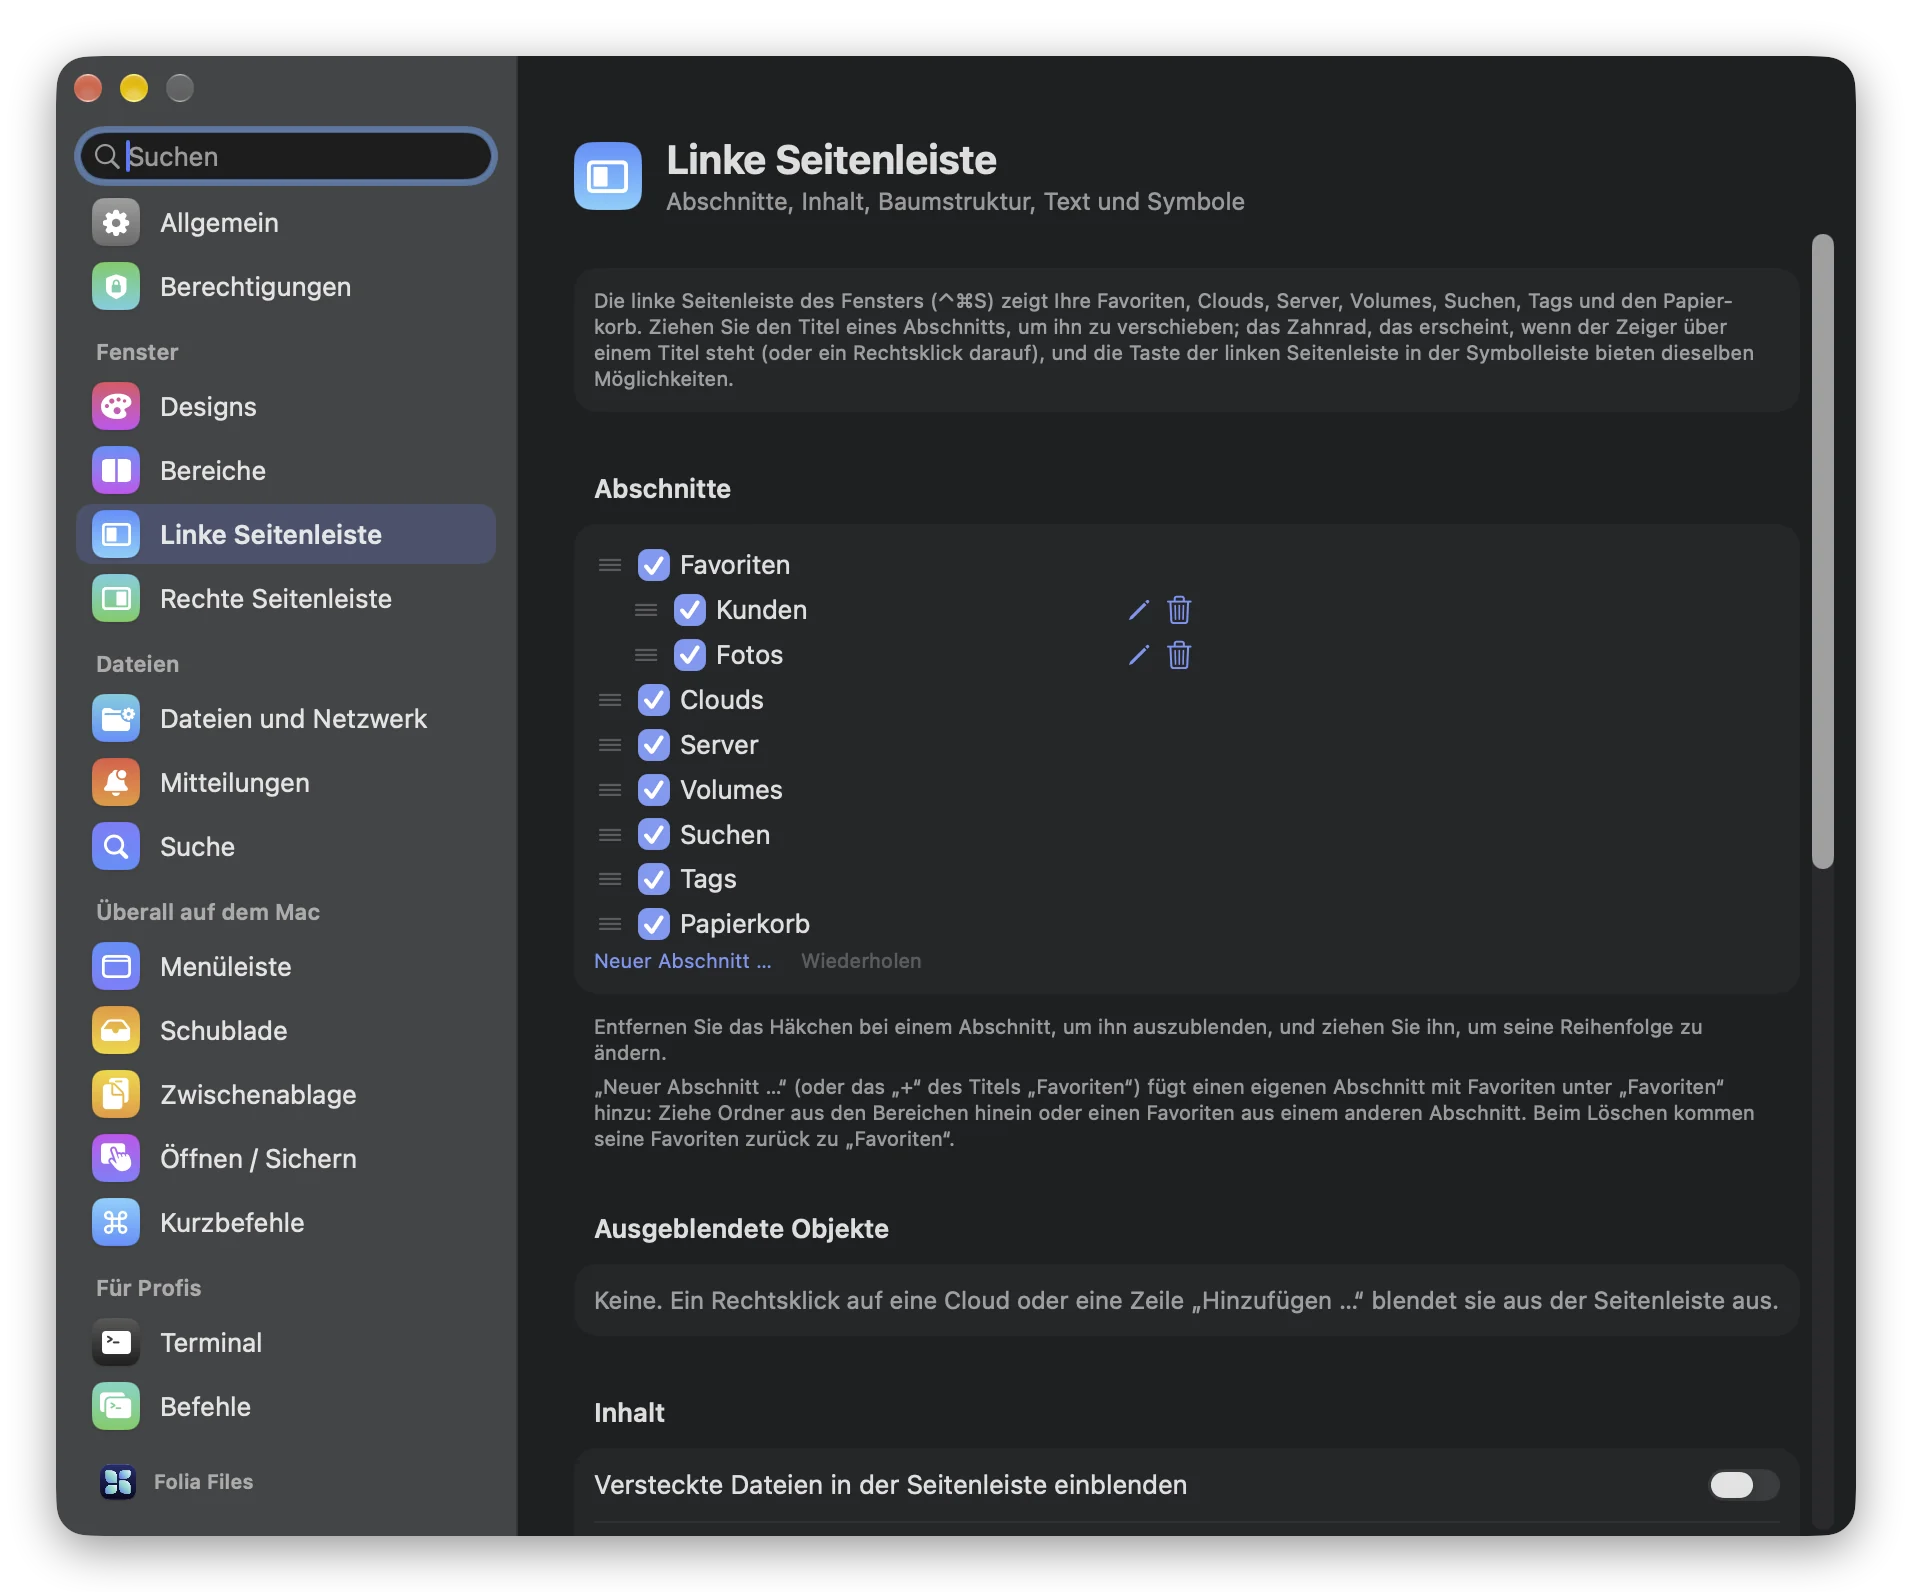
Task: Click the Suchen search field
Action: point(286,157)
